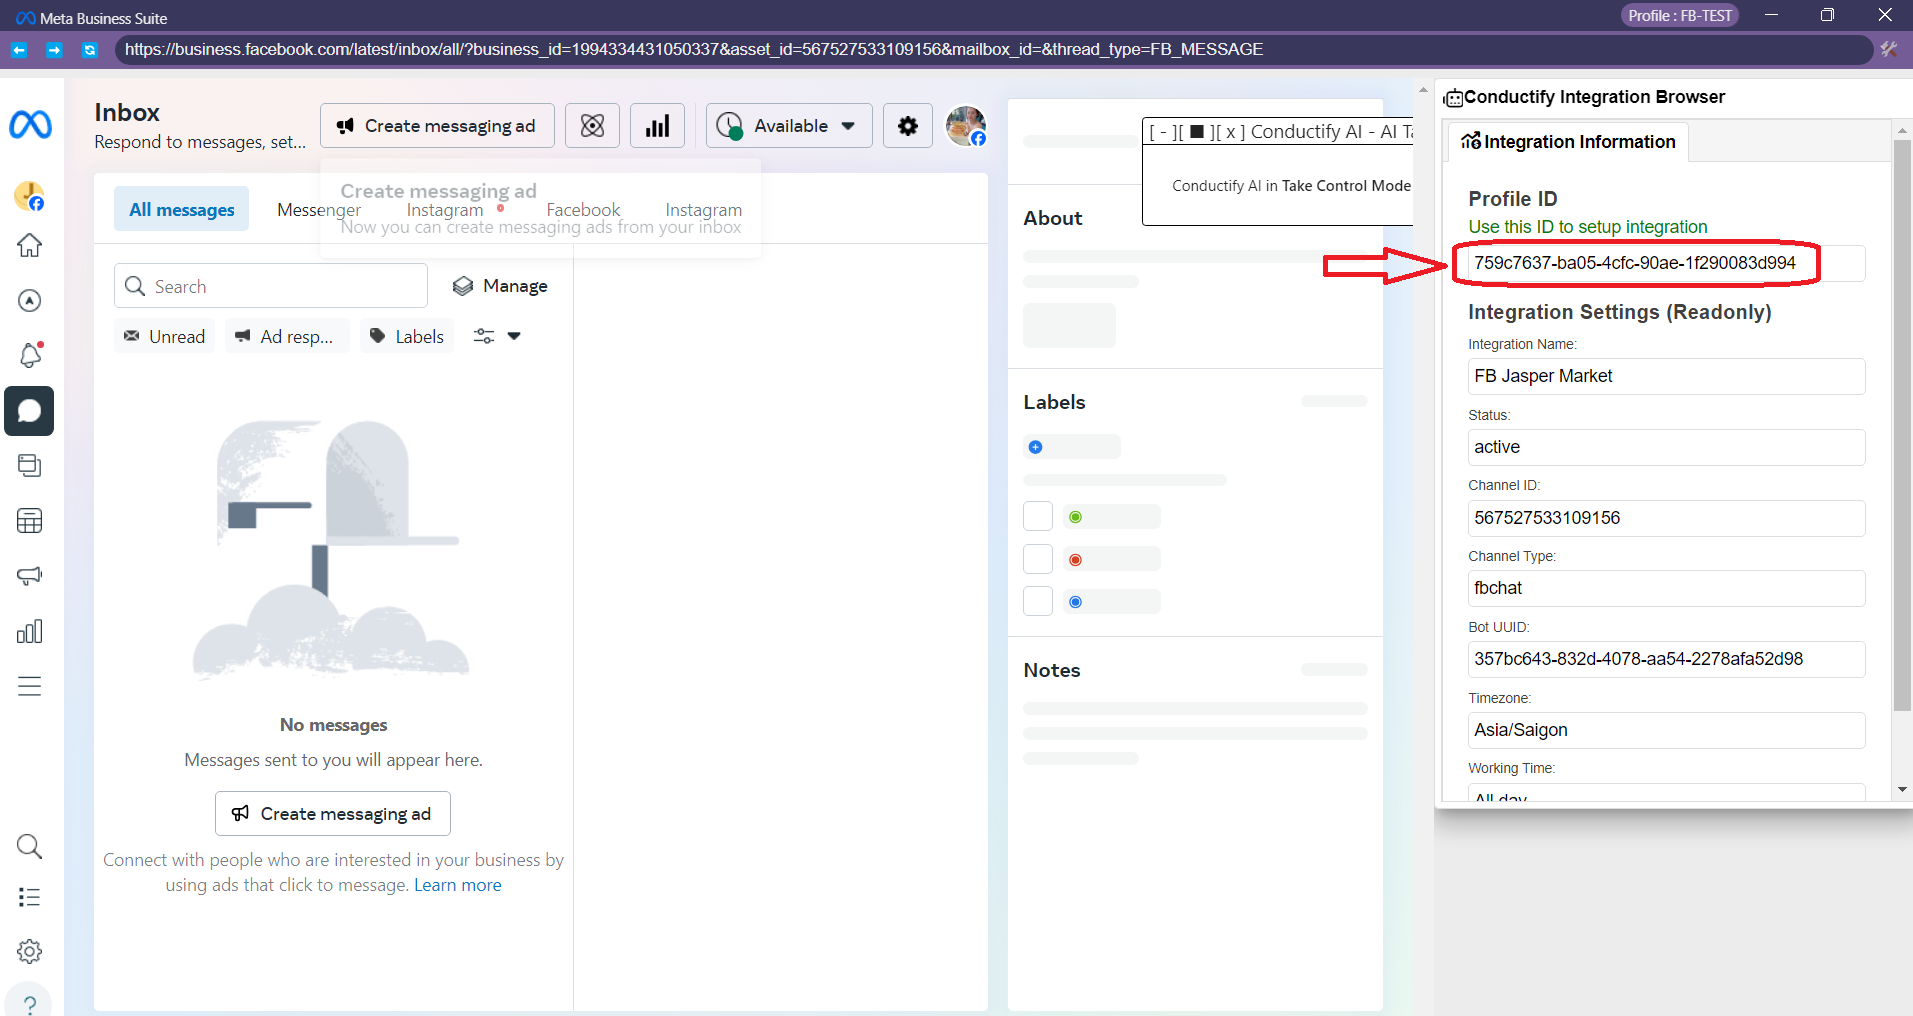Open the Inbox chat bubble icon in sidebar
The height and width of the screenshot is (1016, 1913).
29,411
